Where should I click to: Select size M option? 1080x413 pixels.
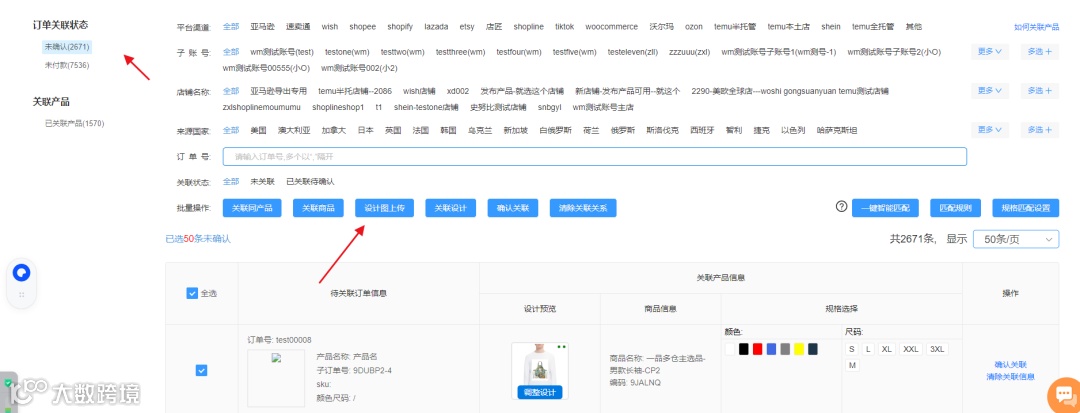pos(852,366)
